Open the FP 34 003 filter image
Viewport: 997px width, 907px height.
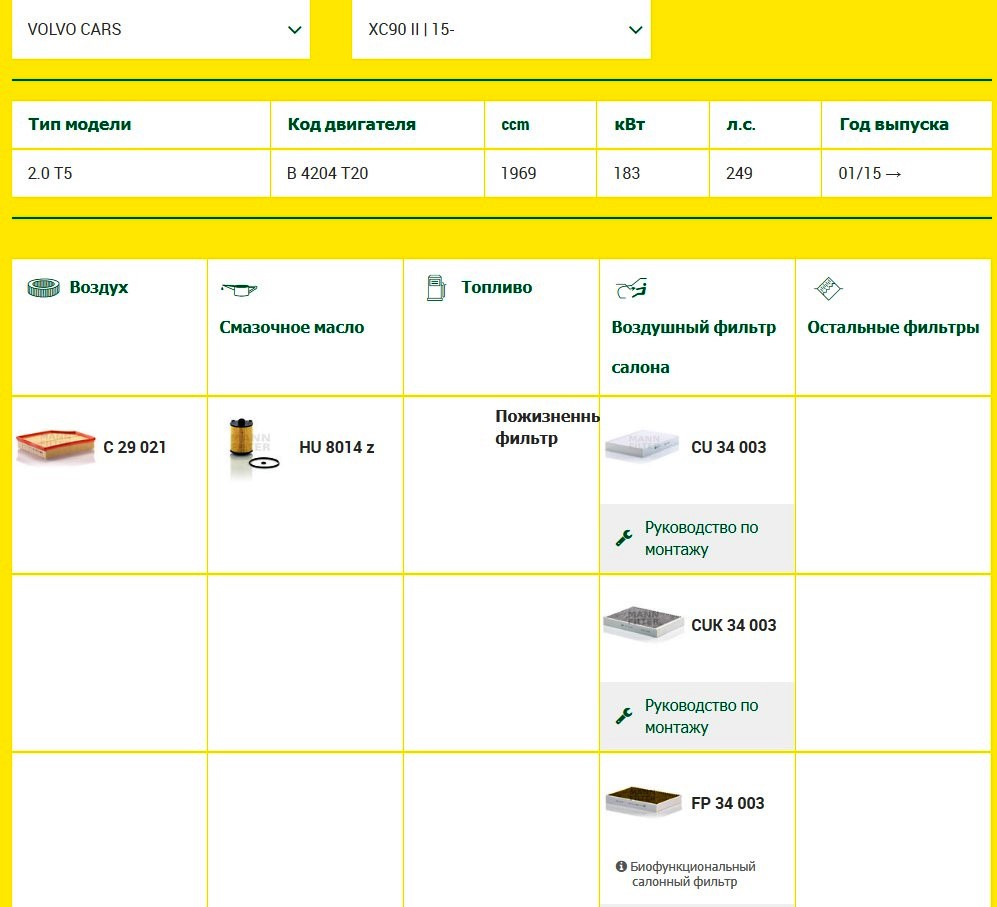click(x=643, y=802)
